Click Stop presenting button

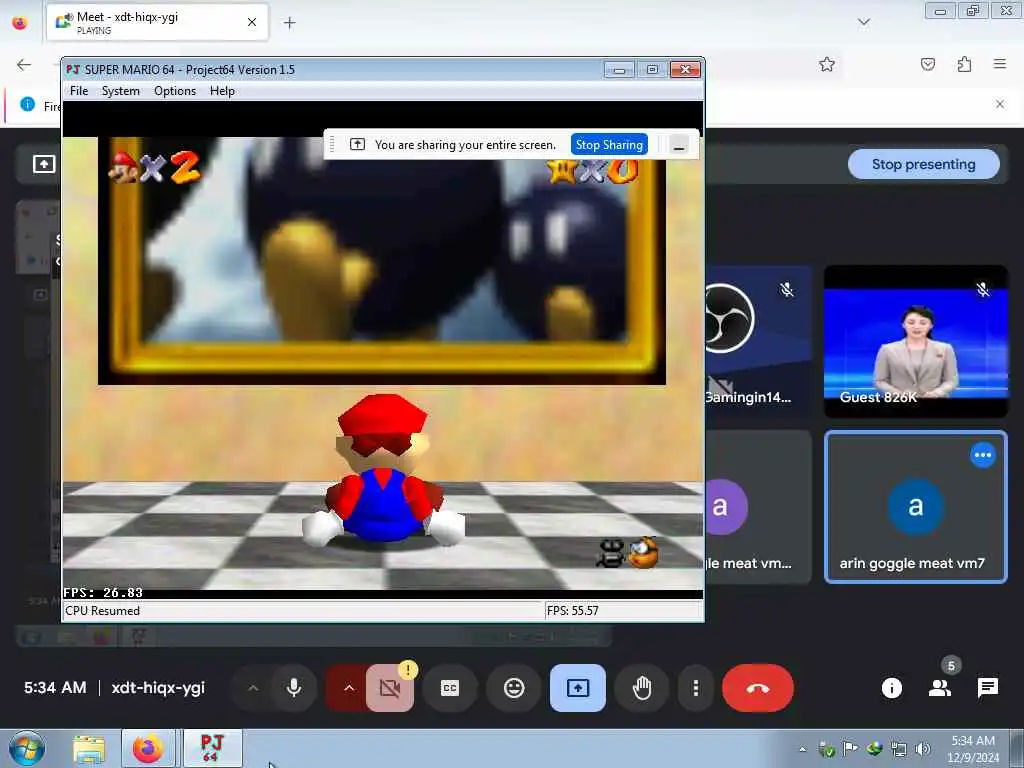point(923,164)
